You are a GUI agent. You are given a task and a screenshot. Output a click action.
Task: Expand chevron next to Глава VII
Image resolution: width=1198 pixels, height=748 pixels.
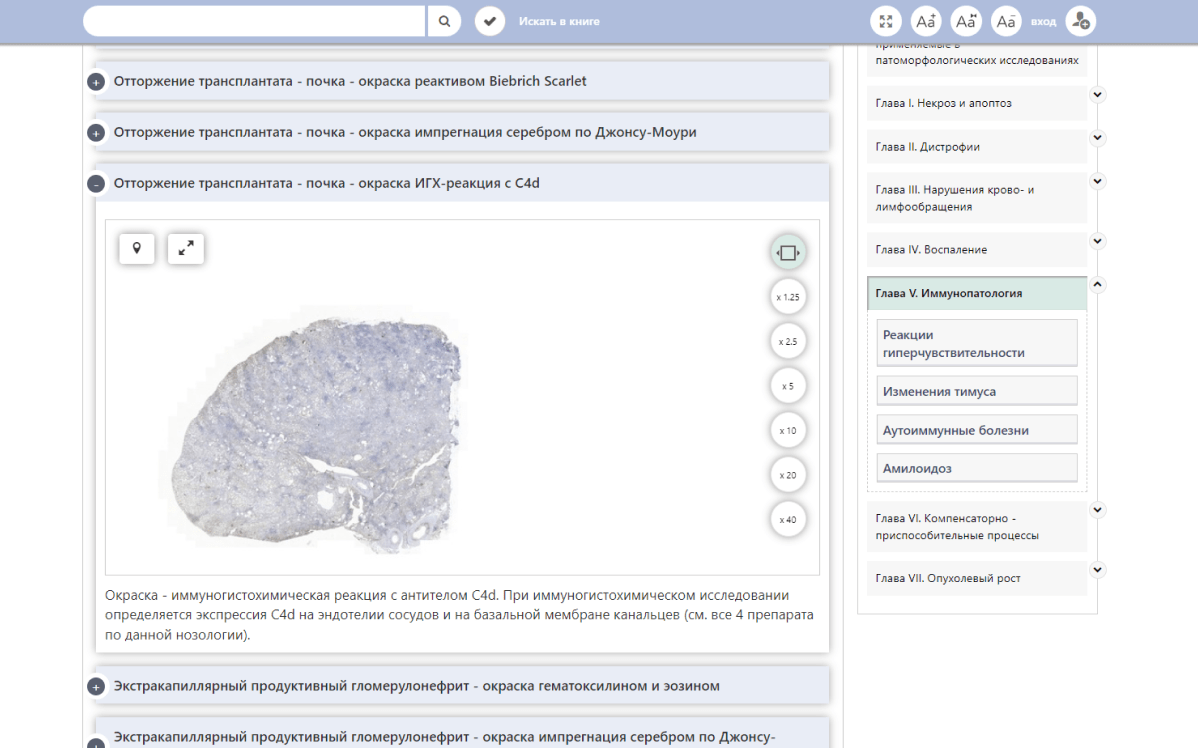(x=1097, y=570)
